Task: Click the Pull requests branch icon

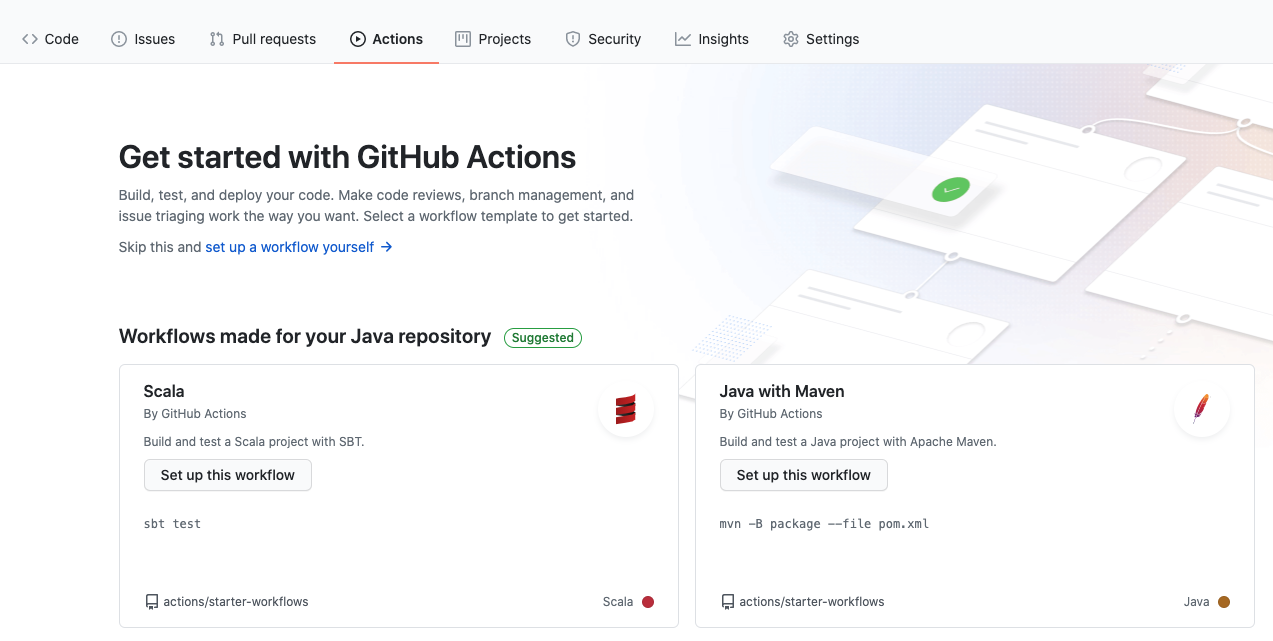Action: [215, 39]
